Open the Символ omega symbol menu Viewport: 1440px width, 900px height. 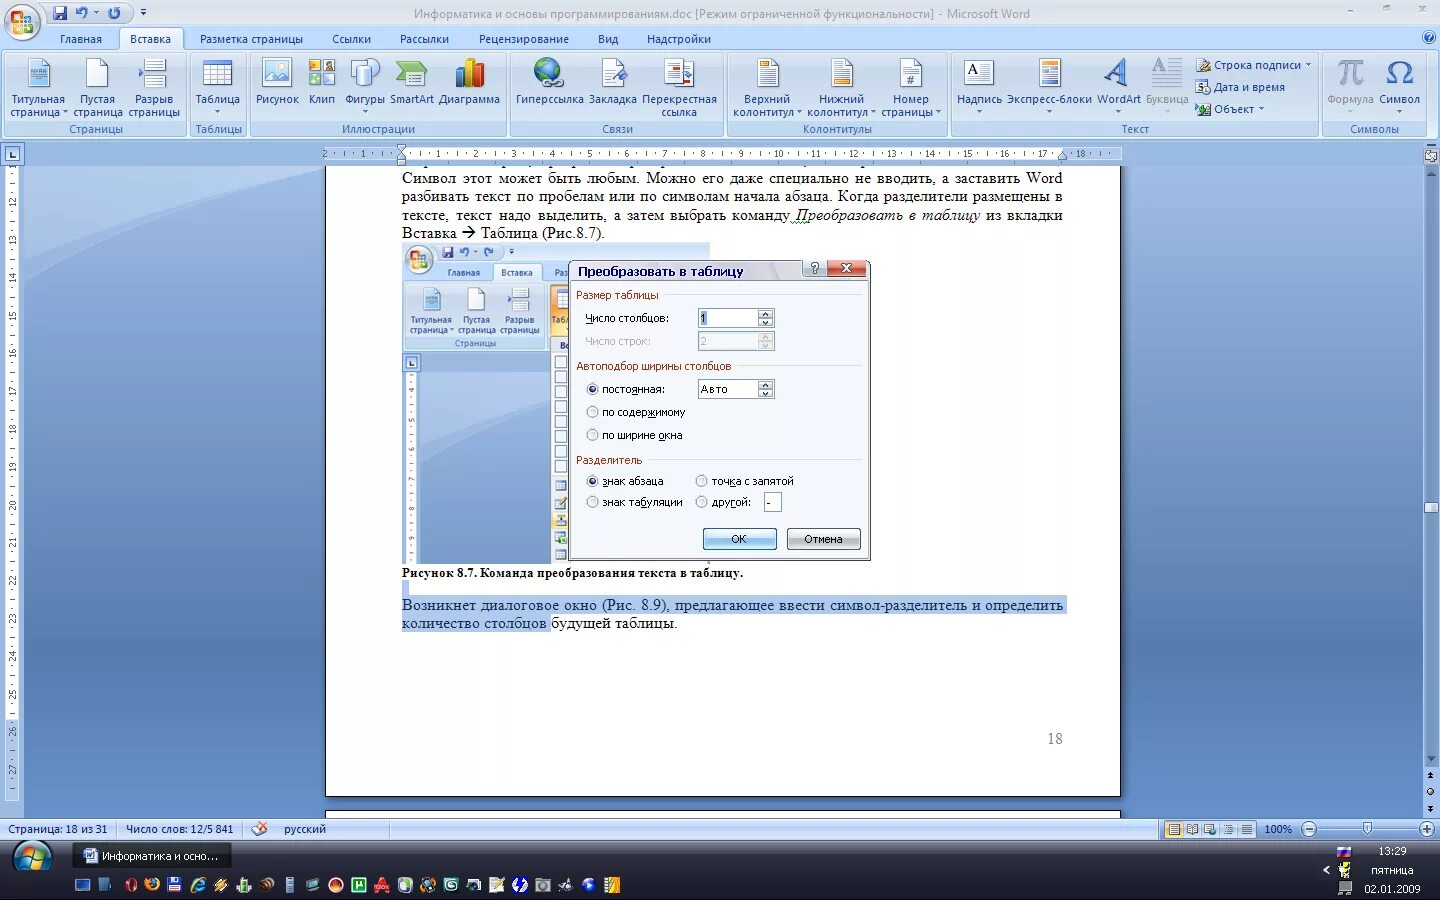(1399, 82)
